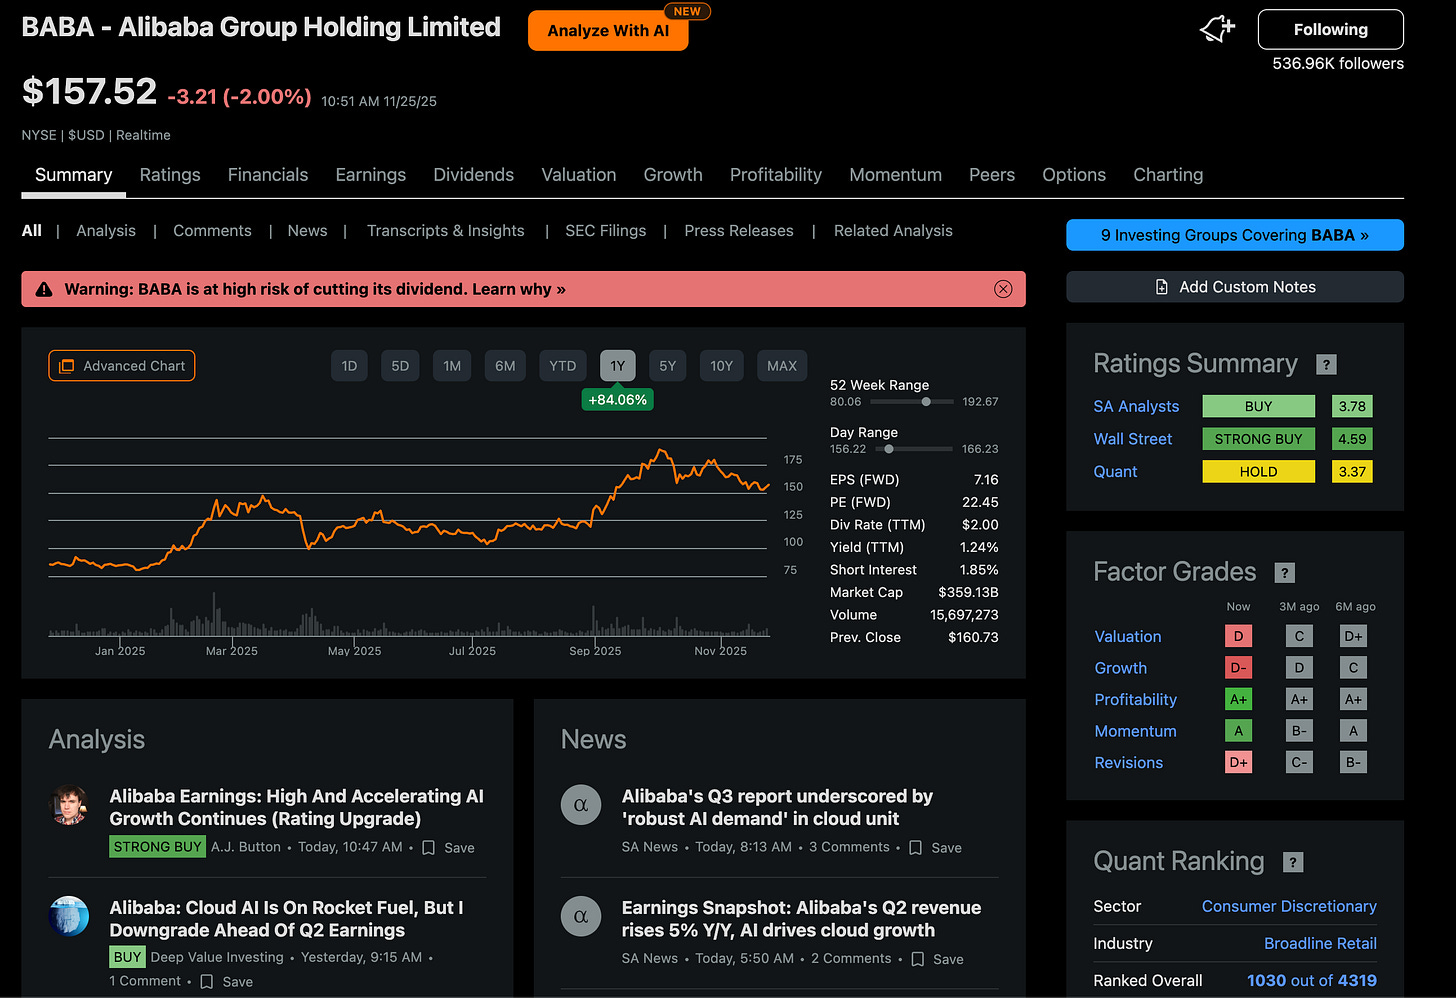The image size is (1456, 998).
Task: Save the Q3 report news item
Action: coord(936,848)
